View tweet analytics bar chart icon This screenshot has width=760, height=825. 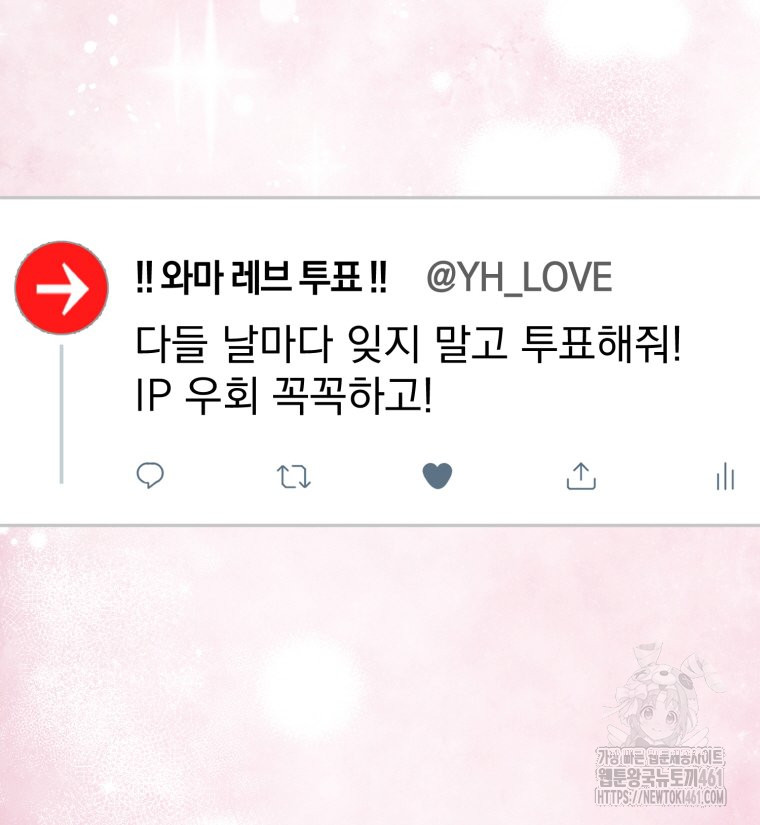[x=725, y=476]
